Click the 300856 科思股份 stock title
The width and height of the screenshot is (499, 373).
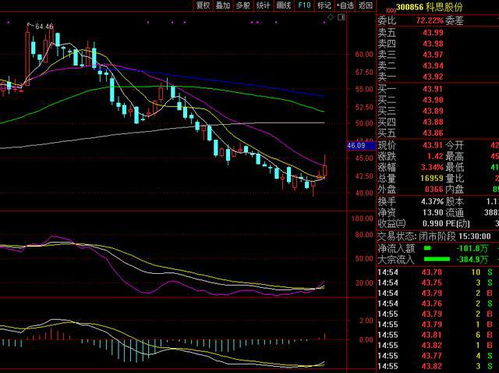(429, 7)
